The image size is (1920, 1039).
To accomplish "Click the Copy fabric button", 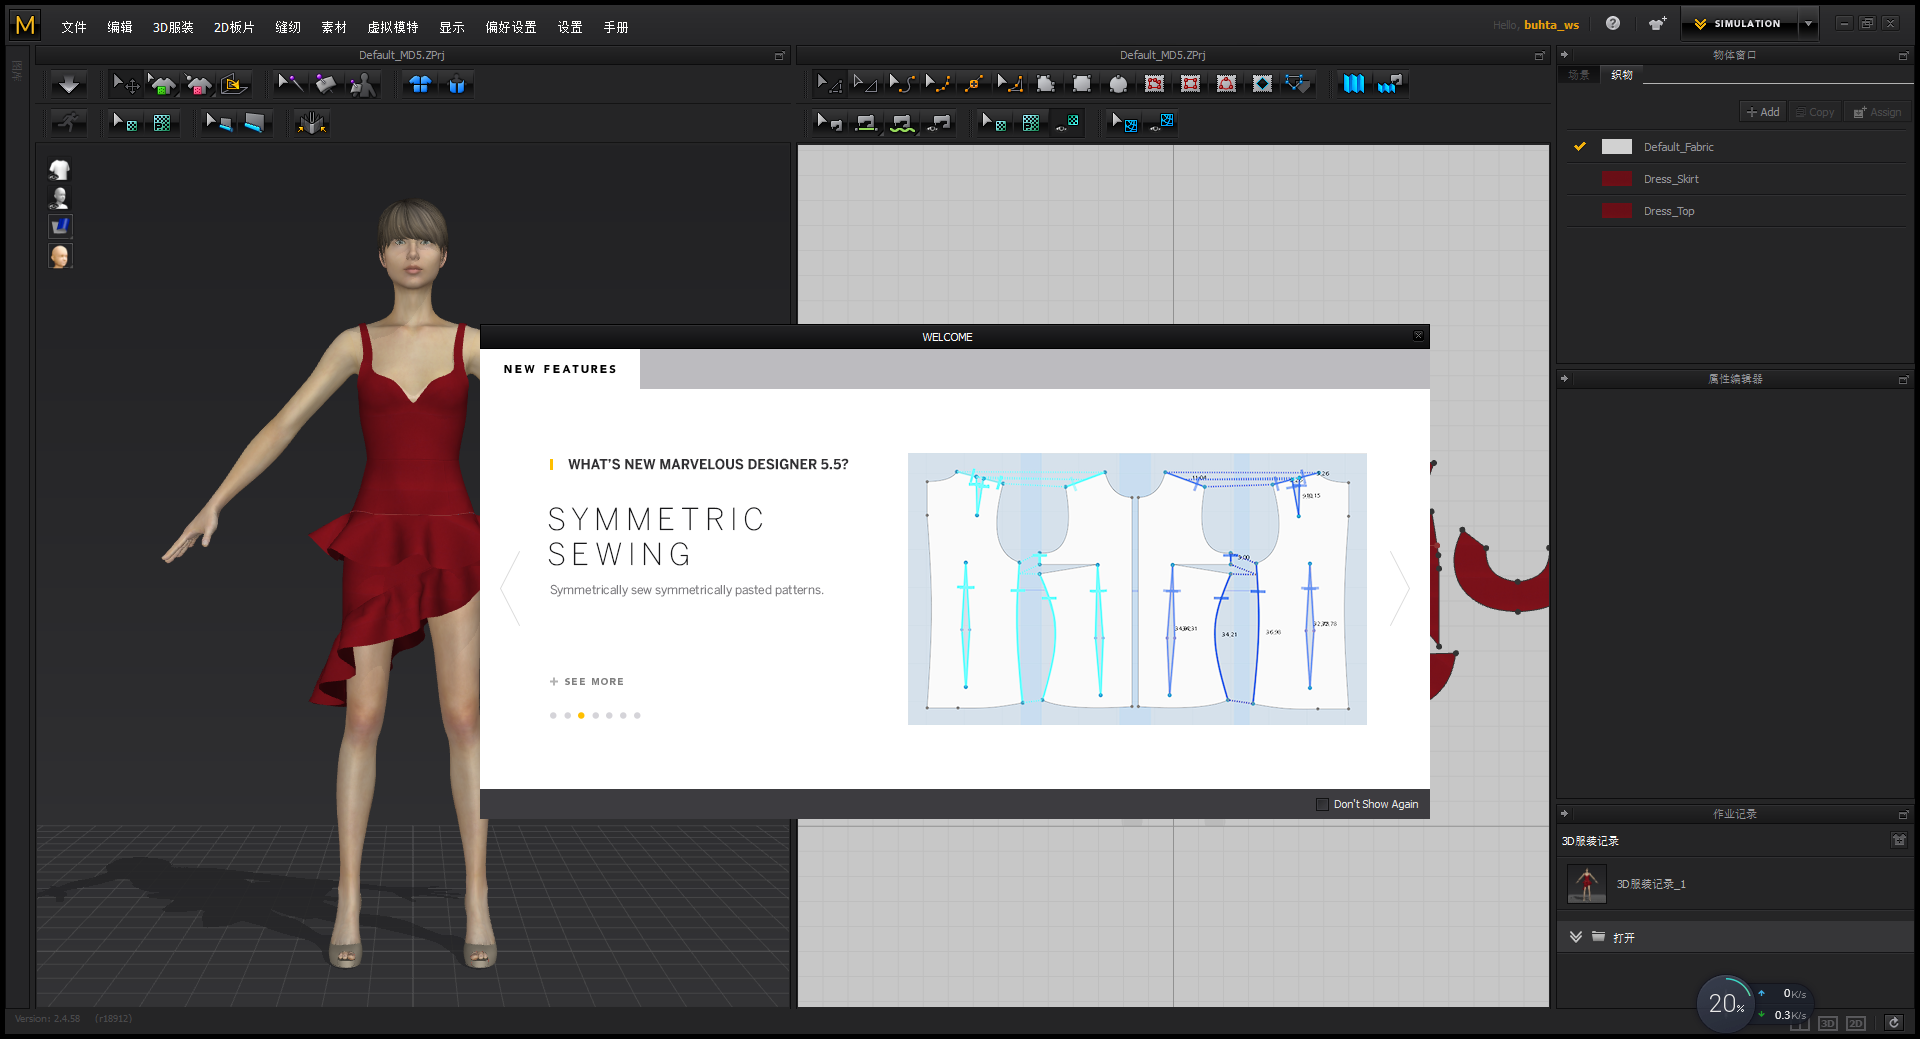I will tap(1814, 112).
